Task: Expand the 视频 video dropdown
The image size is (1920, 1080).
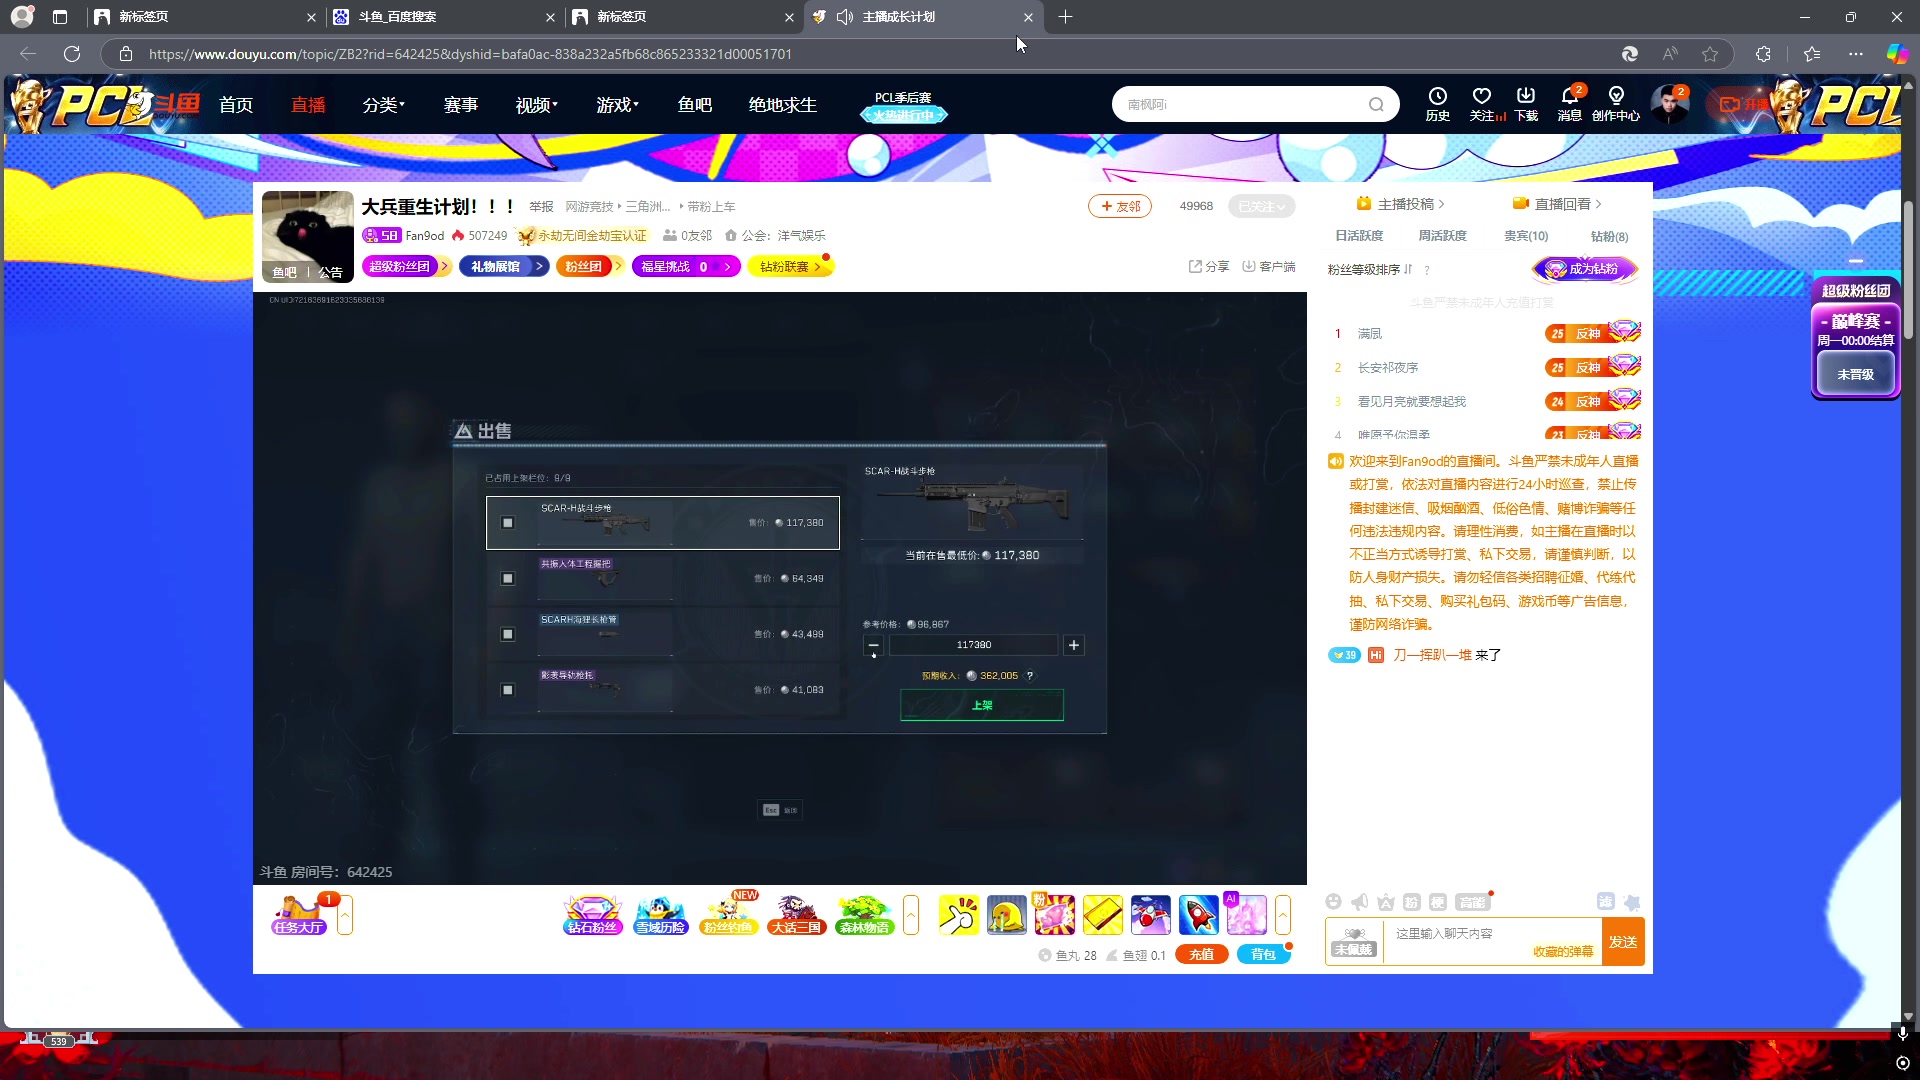Action: click(537, 105)
